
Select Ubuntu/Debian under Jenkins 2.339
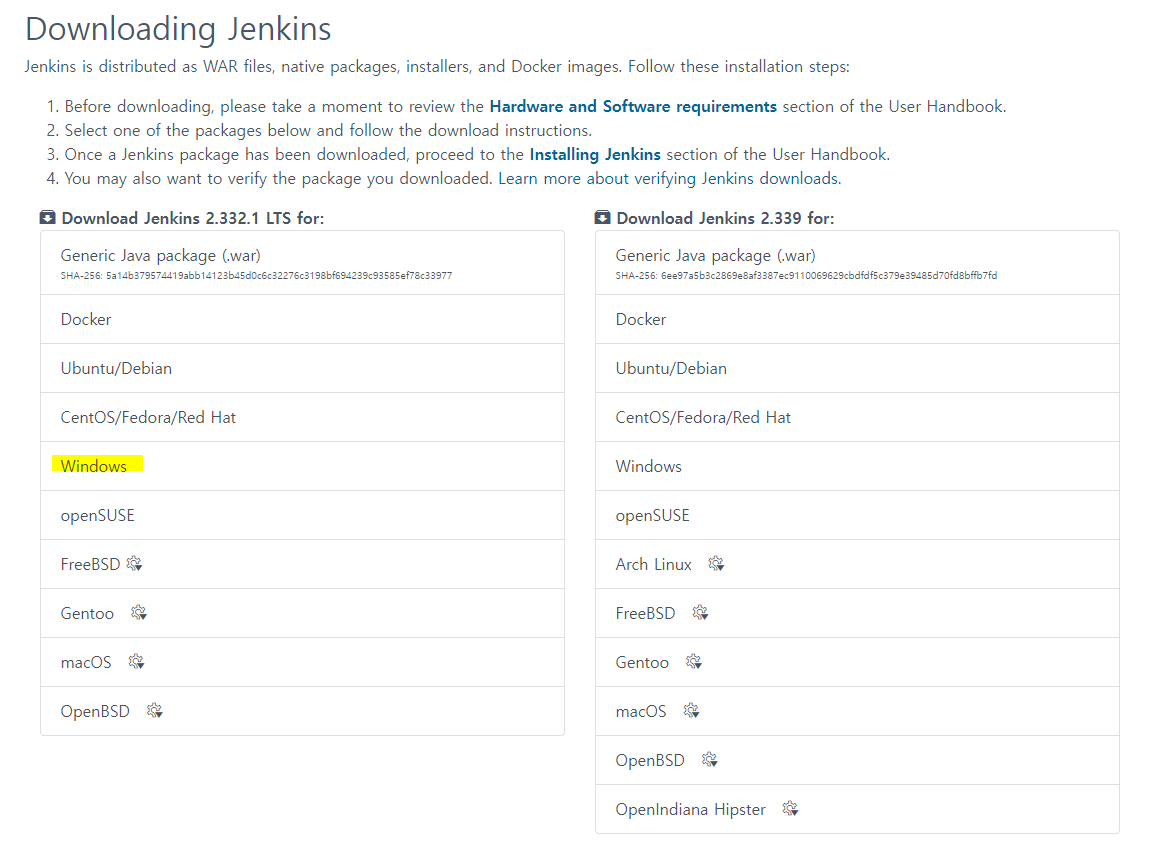857,368
